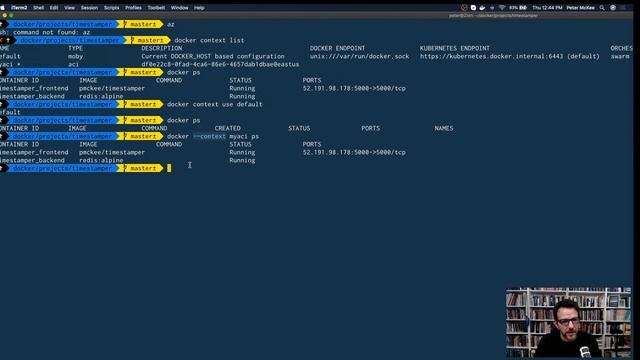Viewport: 640px width, 360px height.
Task: Open the Profiles menu
Action: pyautogui.click(x=133, y=7)
